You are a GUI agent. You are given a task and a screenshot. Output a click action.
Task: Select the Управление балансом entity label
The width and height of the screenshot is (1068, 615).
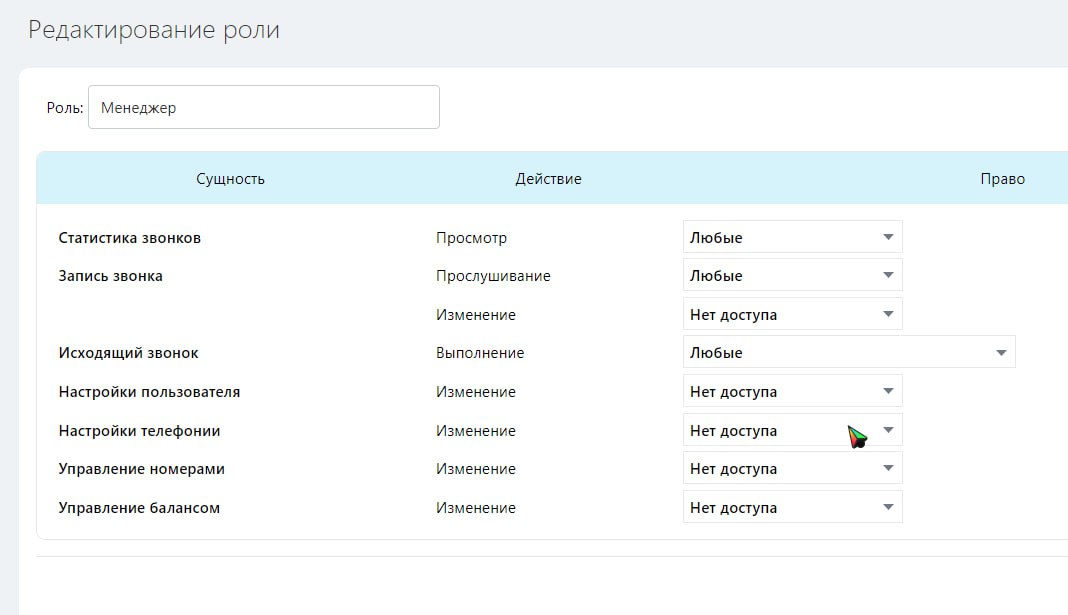tap(139, 508)
